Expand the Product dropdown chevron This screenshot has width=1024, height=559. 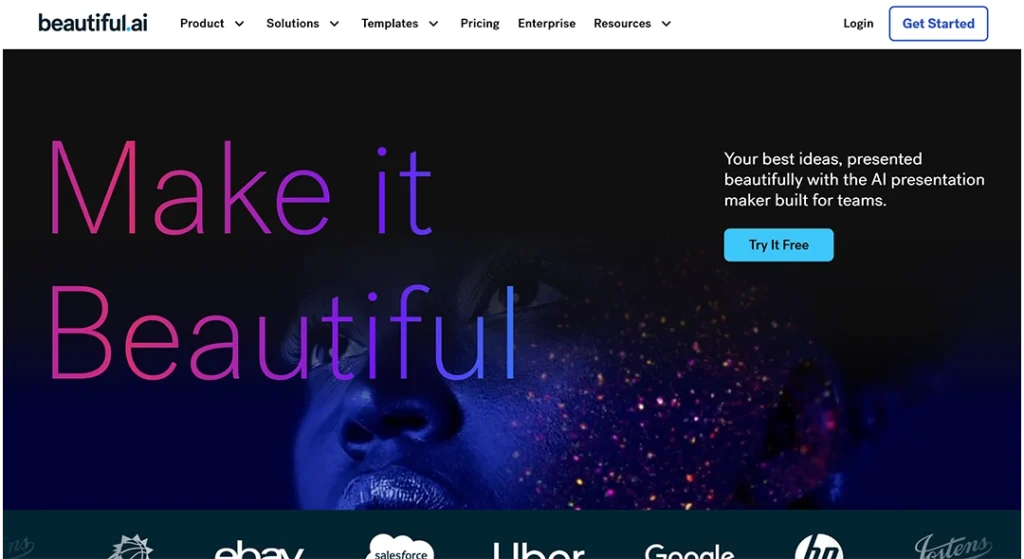pos(240,24)
